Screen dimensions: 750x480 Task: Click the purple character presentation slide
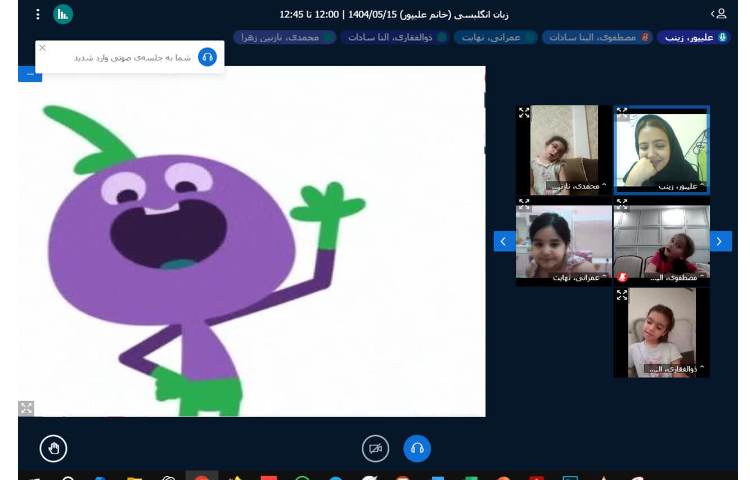[252, 241]
